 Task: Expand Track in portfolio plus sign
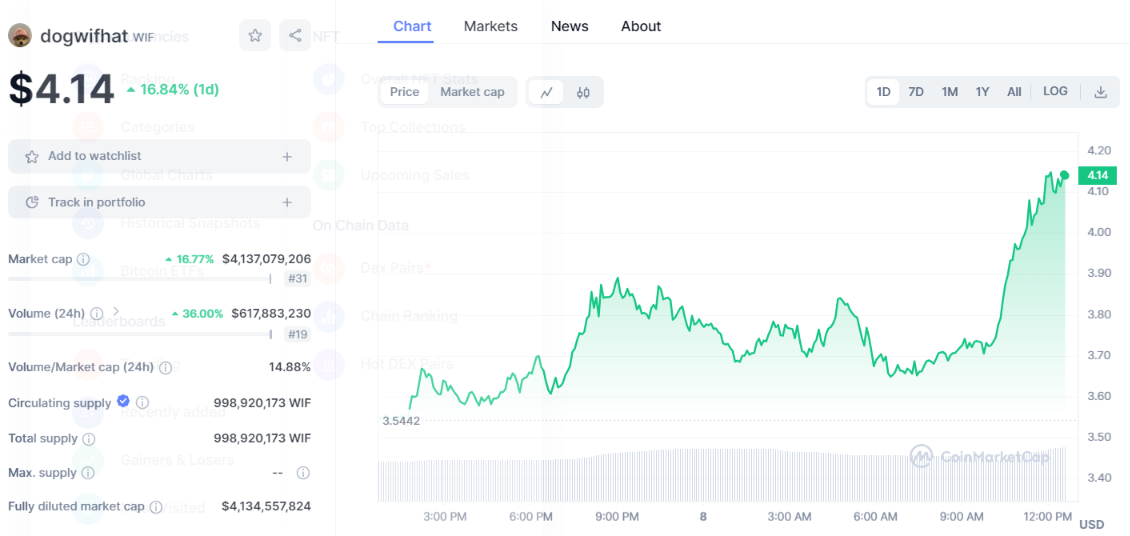[x=287, y=202]
